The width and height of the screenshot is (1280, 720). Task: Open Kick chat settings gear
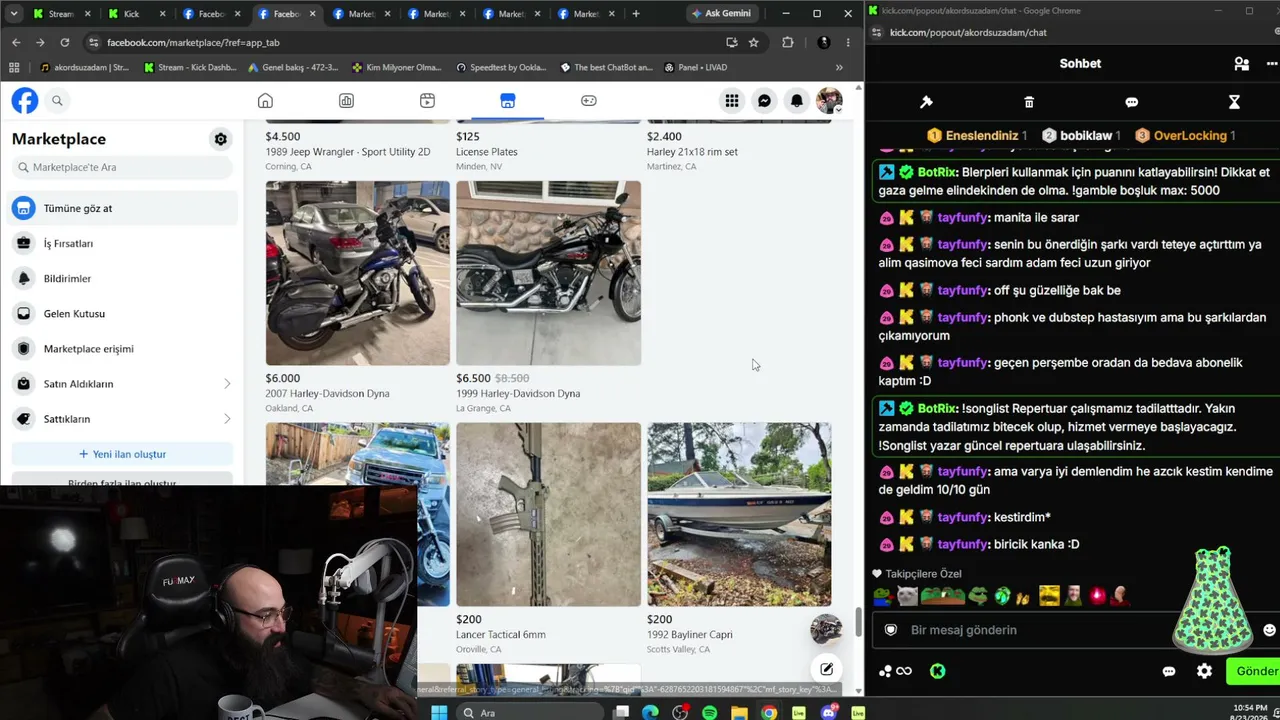(x=1204, y=671)
